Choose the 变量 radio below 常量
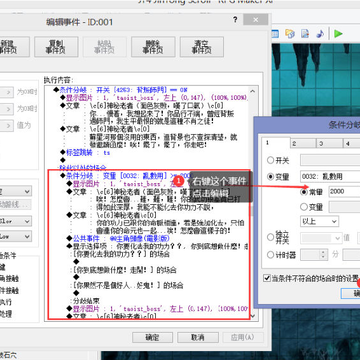The width and height of the screenshot is (360, 360). 304,207
